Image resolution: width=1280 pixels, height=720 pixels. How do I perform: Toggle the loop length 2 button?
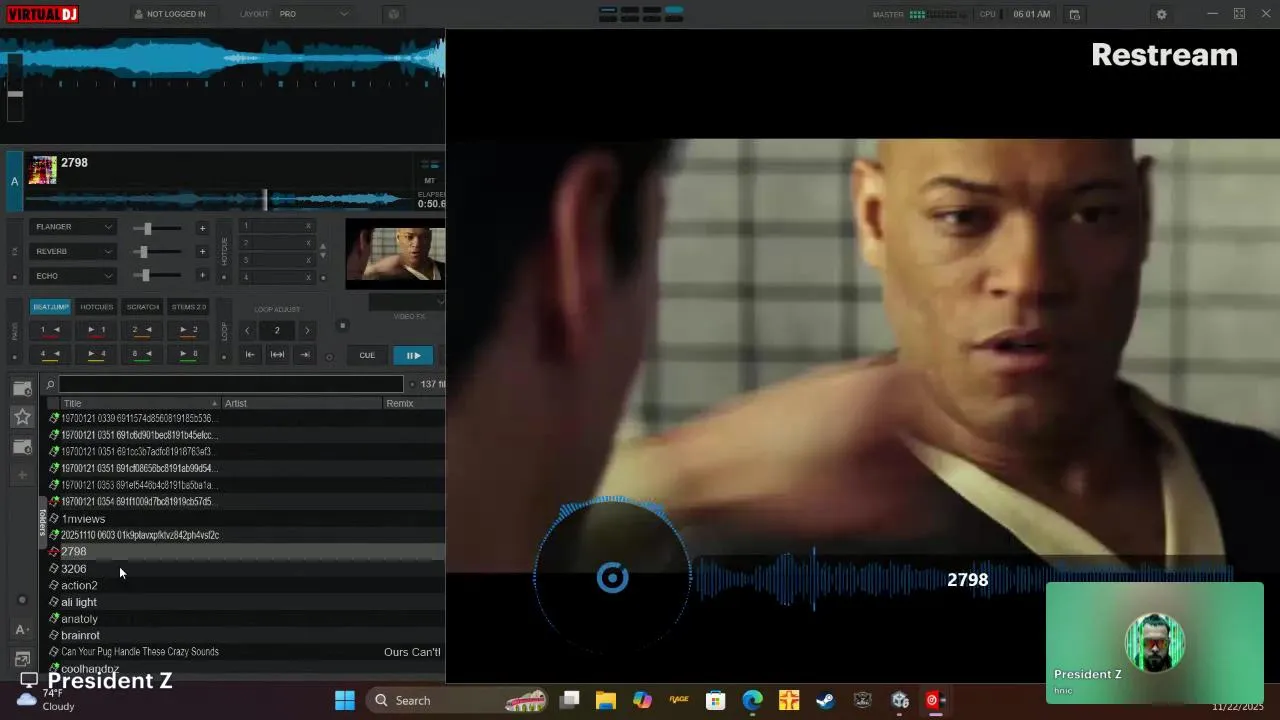[x=277, y=331]
